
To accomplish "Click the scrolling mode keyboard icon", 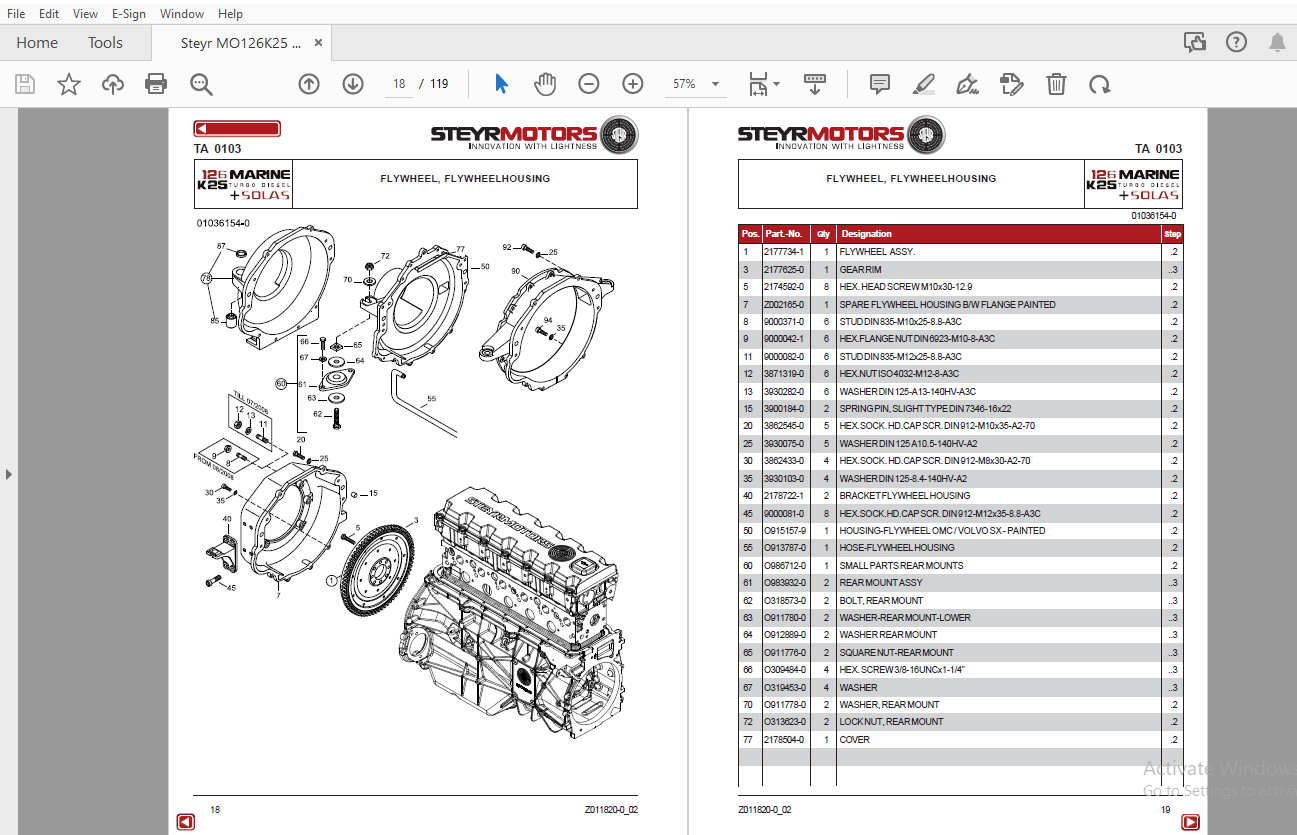I will coord(815,84).
